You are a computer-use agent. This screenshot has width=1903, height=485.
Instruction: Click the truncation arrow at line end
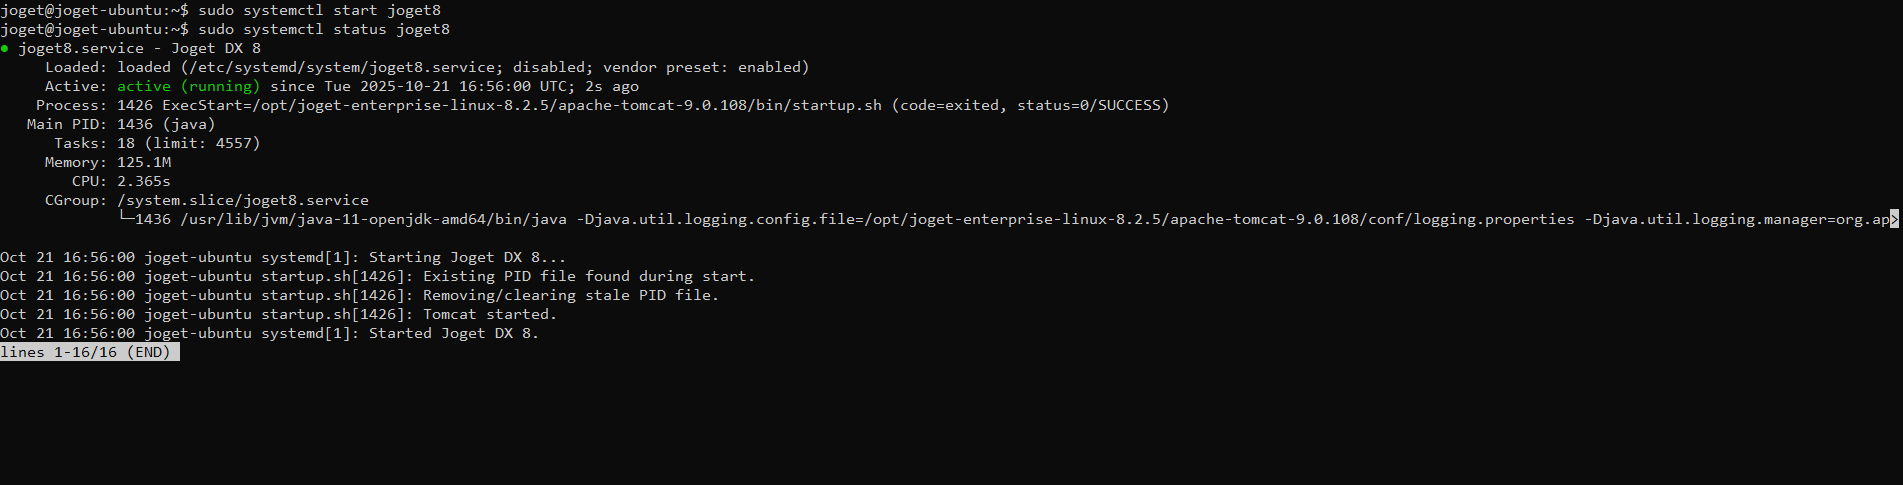pyautogui.click(x=1894, y=219)
